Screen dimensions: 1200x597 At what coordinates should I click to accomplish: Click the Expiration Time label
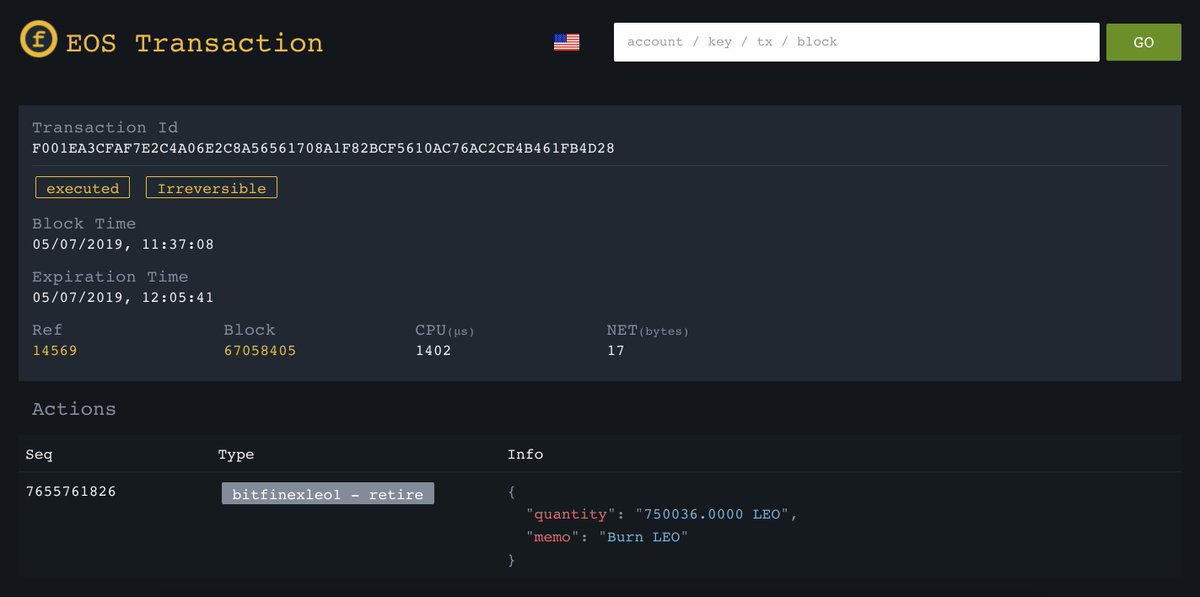pos(110,276)
